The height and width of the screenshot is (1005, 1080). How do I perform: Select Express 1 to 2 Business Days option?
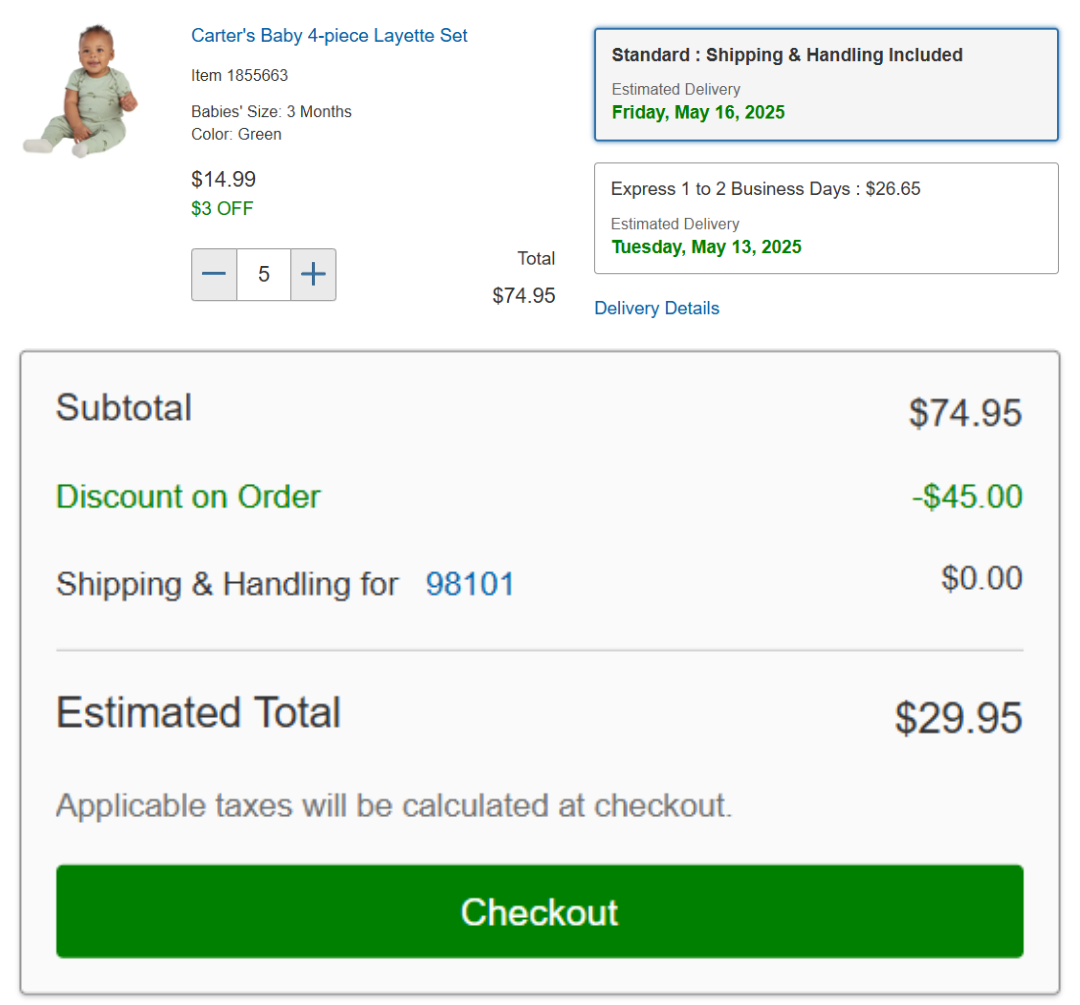826,218
